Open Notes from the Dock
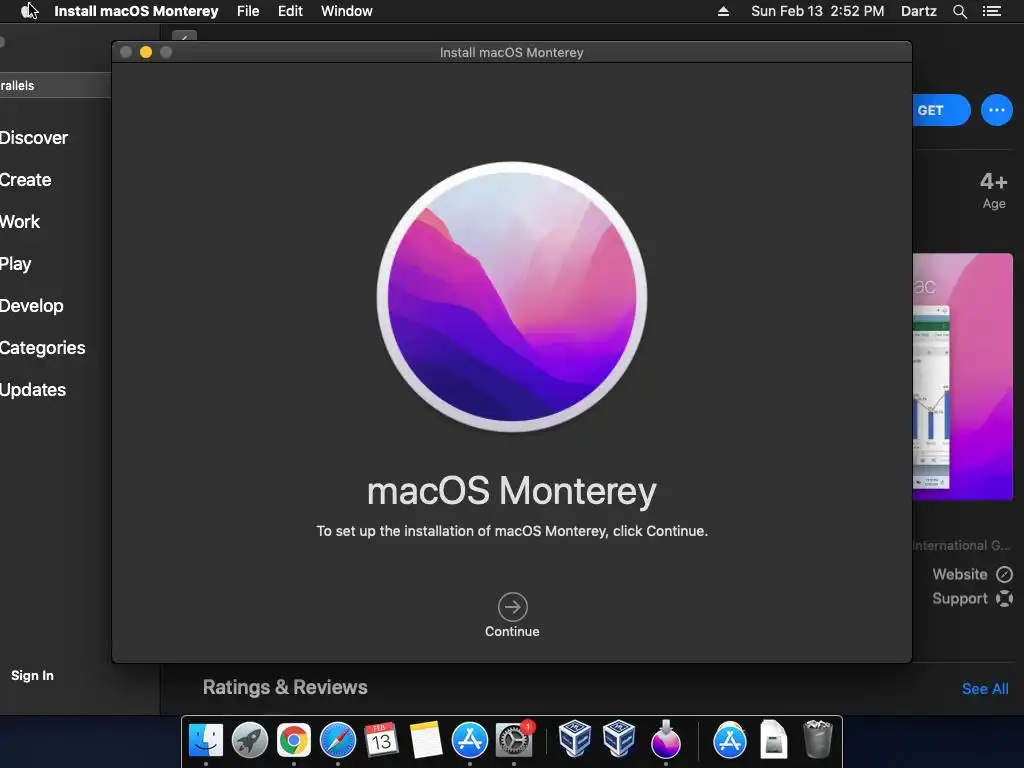1024x768 pixels. (426, 740)
